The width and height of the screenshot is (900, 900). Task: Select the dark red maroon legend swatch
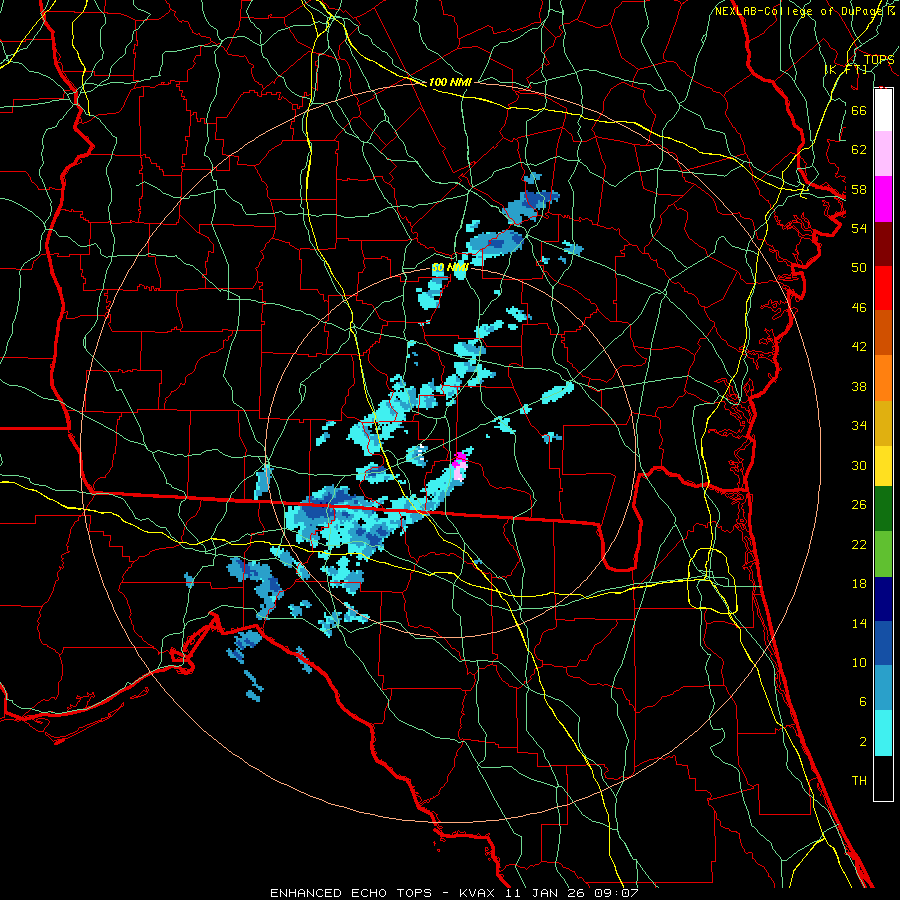pyautogui.click(x=883, y=243)
